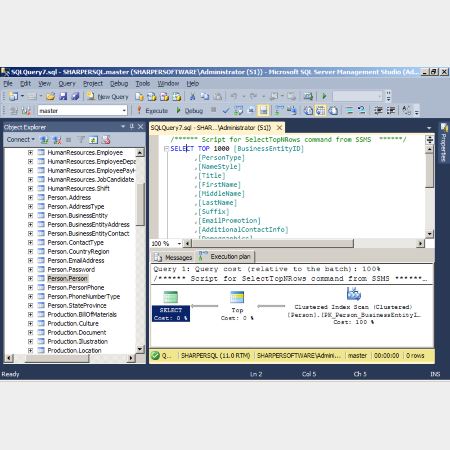Open the Window menu
450x450 pixels.
(x=168, y=84)
